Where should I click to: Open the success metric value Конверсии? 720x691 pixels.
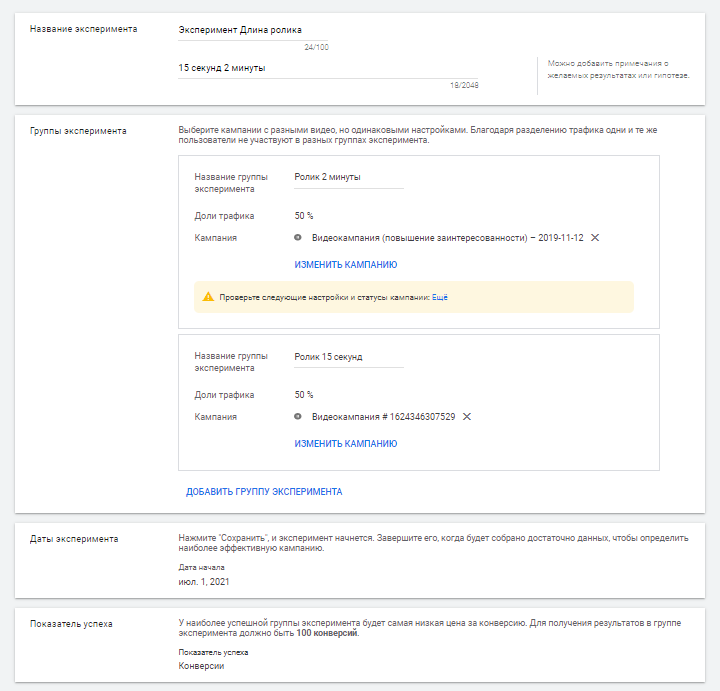tap(201, 666)
